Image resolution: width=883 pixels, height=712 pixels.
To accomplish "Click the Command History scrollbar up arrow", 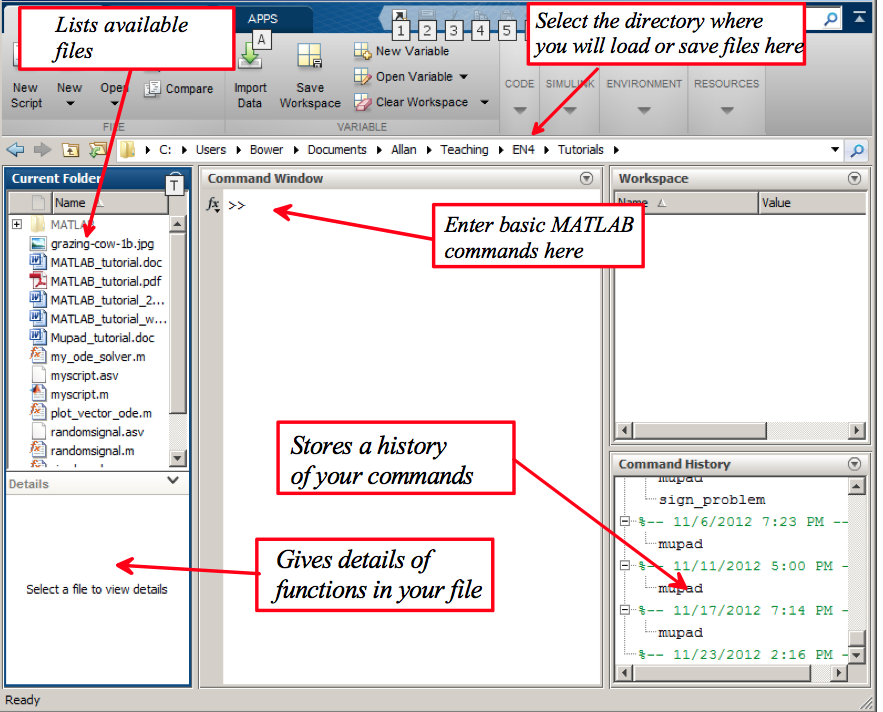I will (x=857, y=486).
